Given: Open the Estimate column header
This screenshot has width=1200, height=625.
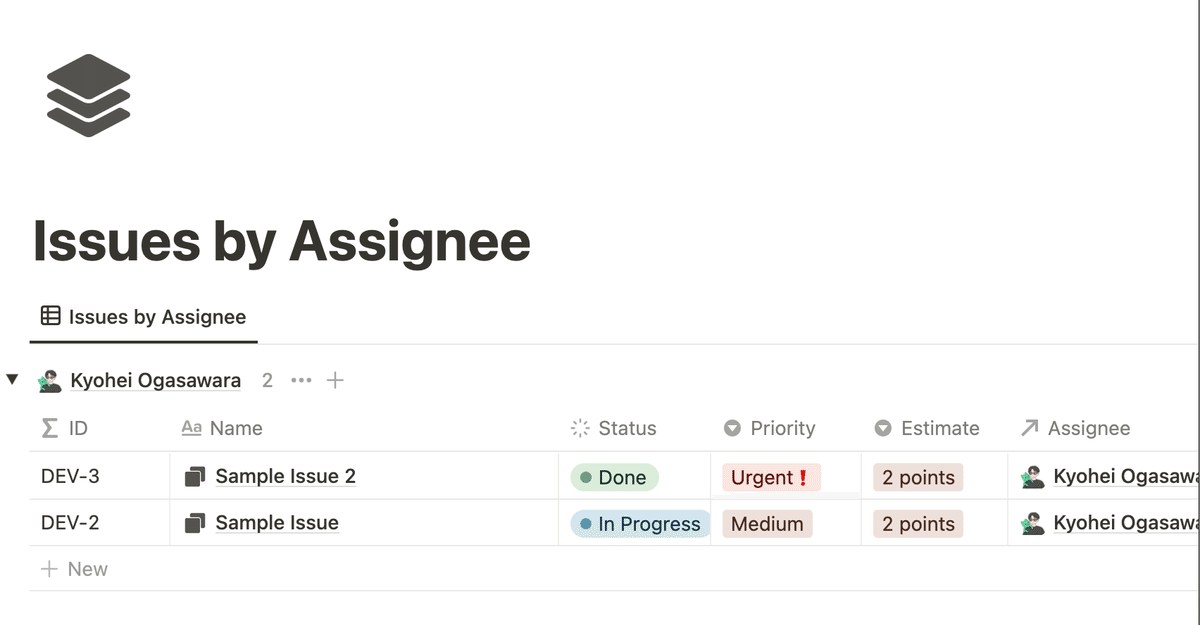Looking at the screenshot, I should [x=926, y=428].
